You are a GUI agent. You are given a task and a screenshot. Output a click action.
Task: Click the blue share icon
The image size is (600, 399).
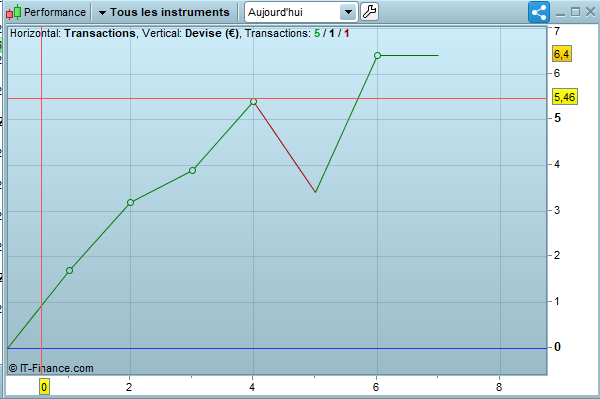pos(539,12)
